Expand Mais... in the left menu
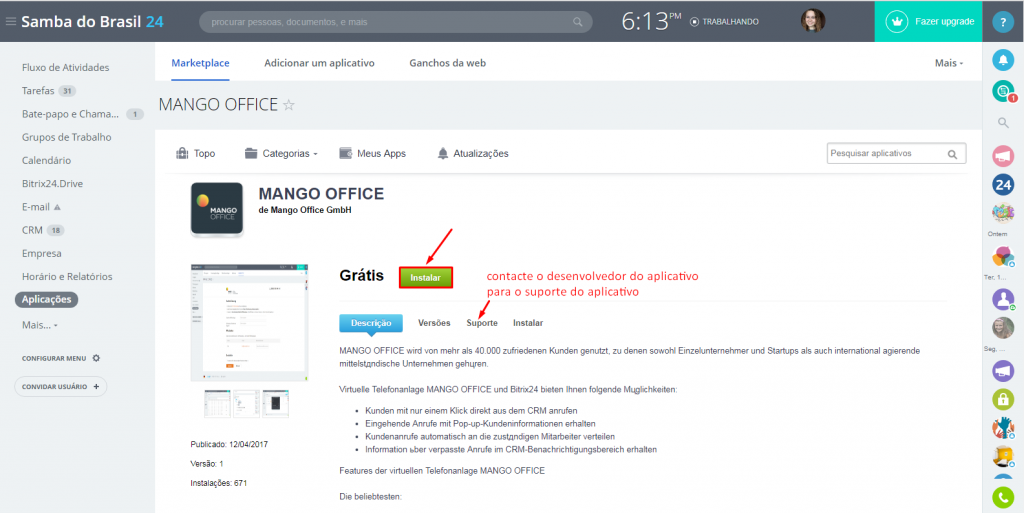This screenshot has height=513, width=1024. coord(39,324)
